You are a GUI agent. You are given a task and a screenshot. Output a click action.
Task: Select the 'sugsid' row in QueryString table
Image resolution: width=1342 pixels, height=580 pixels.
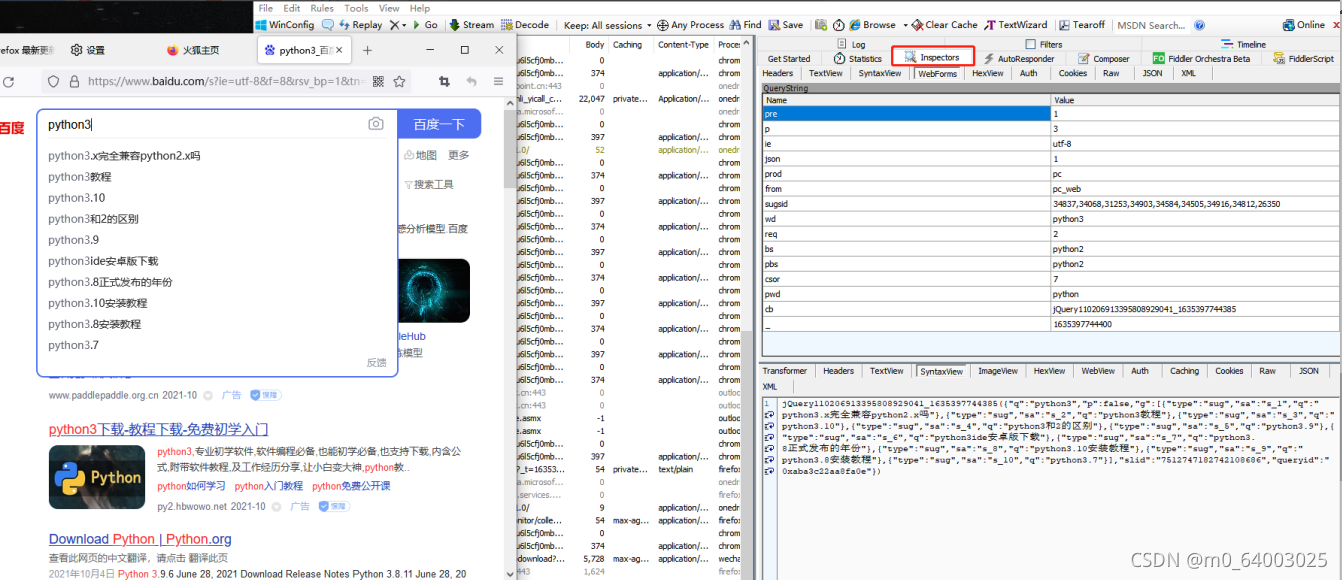pyautogui.click(x=1050, y=203)
